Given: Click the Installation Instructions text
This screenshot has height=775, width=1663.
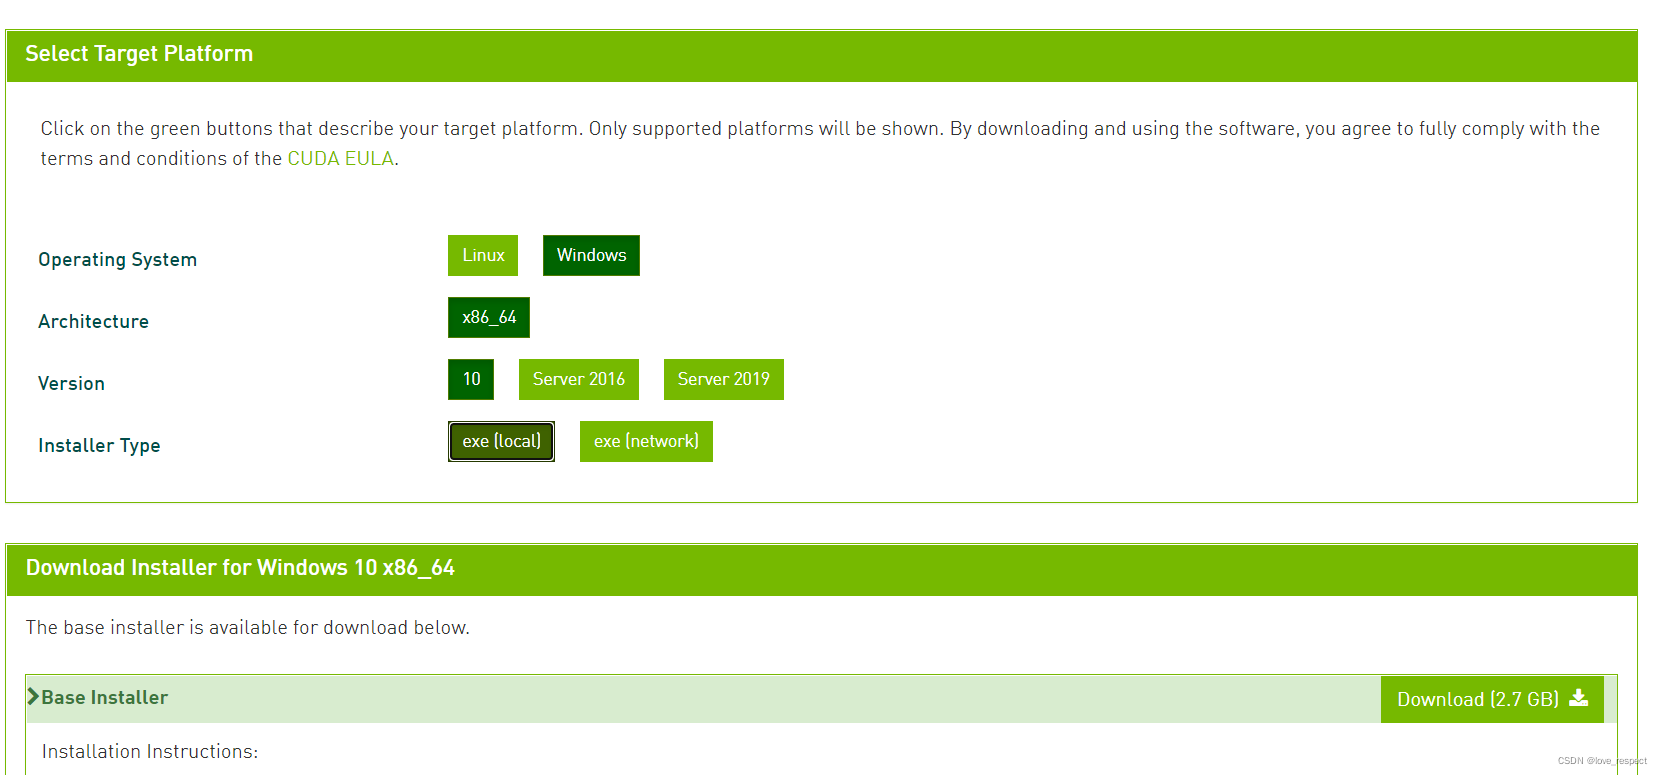Looking at the screenshot, I should [x=150, y=751].
